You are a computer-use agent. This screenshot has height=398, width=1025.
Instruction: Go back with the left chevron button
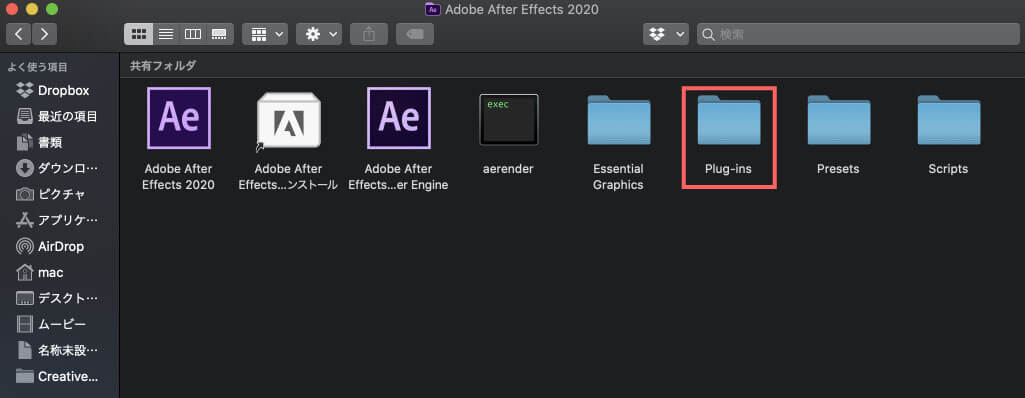[18, 34]
